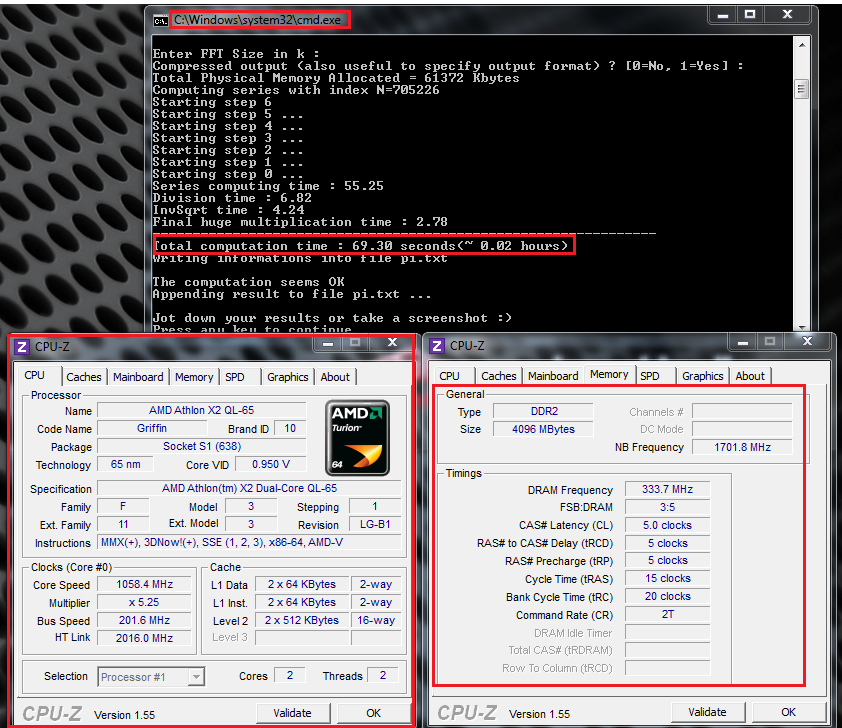Screen dimensions: 842x728
Task: Open the Caches tab in left CPU-Z window
Action: (x=84, y=377)
